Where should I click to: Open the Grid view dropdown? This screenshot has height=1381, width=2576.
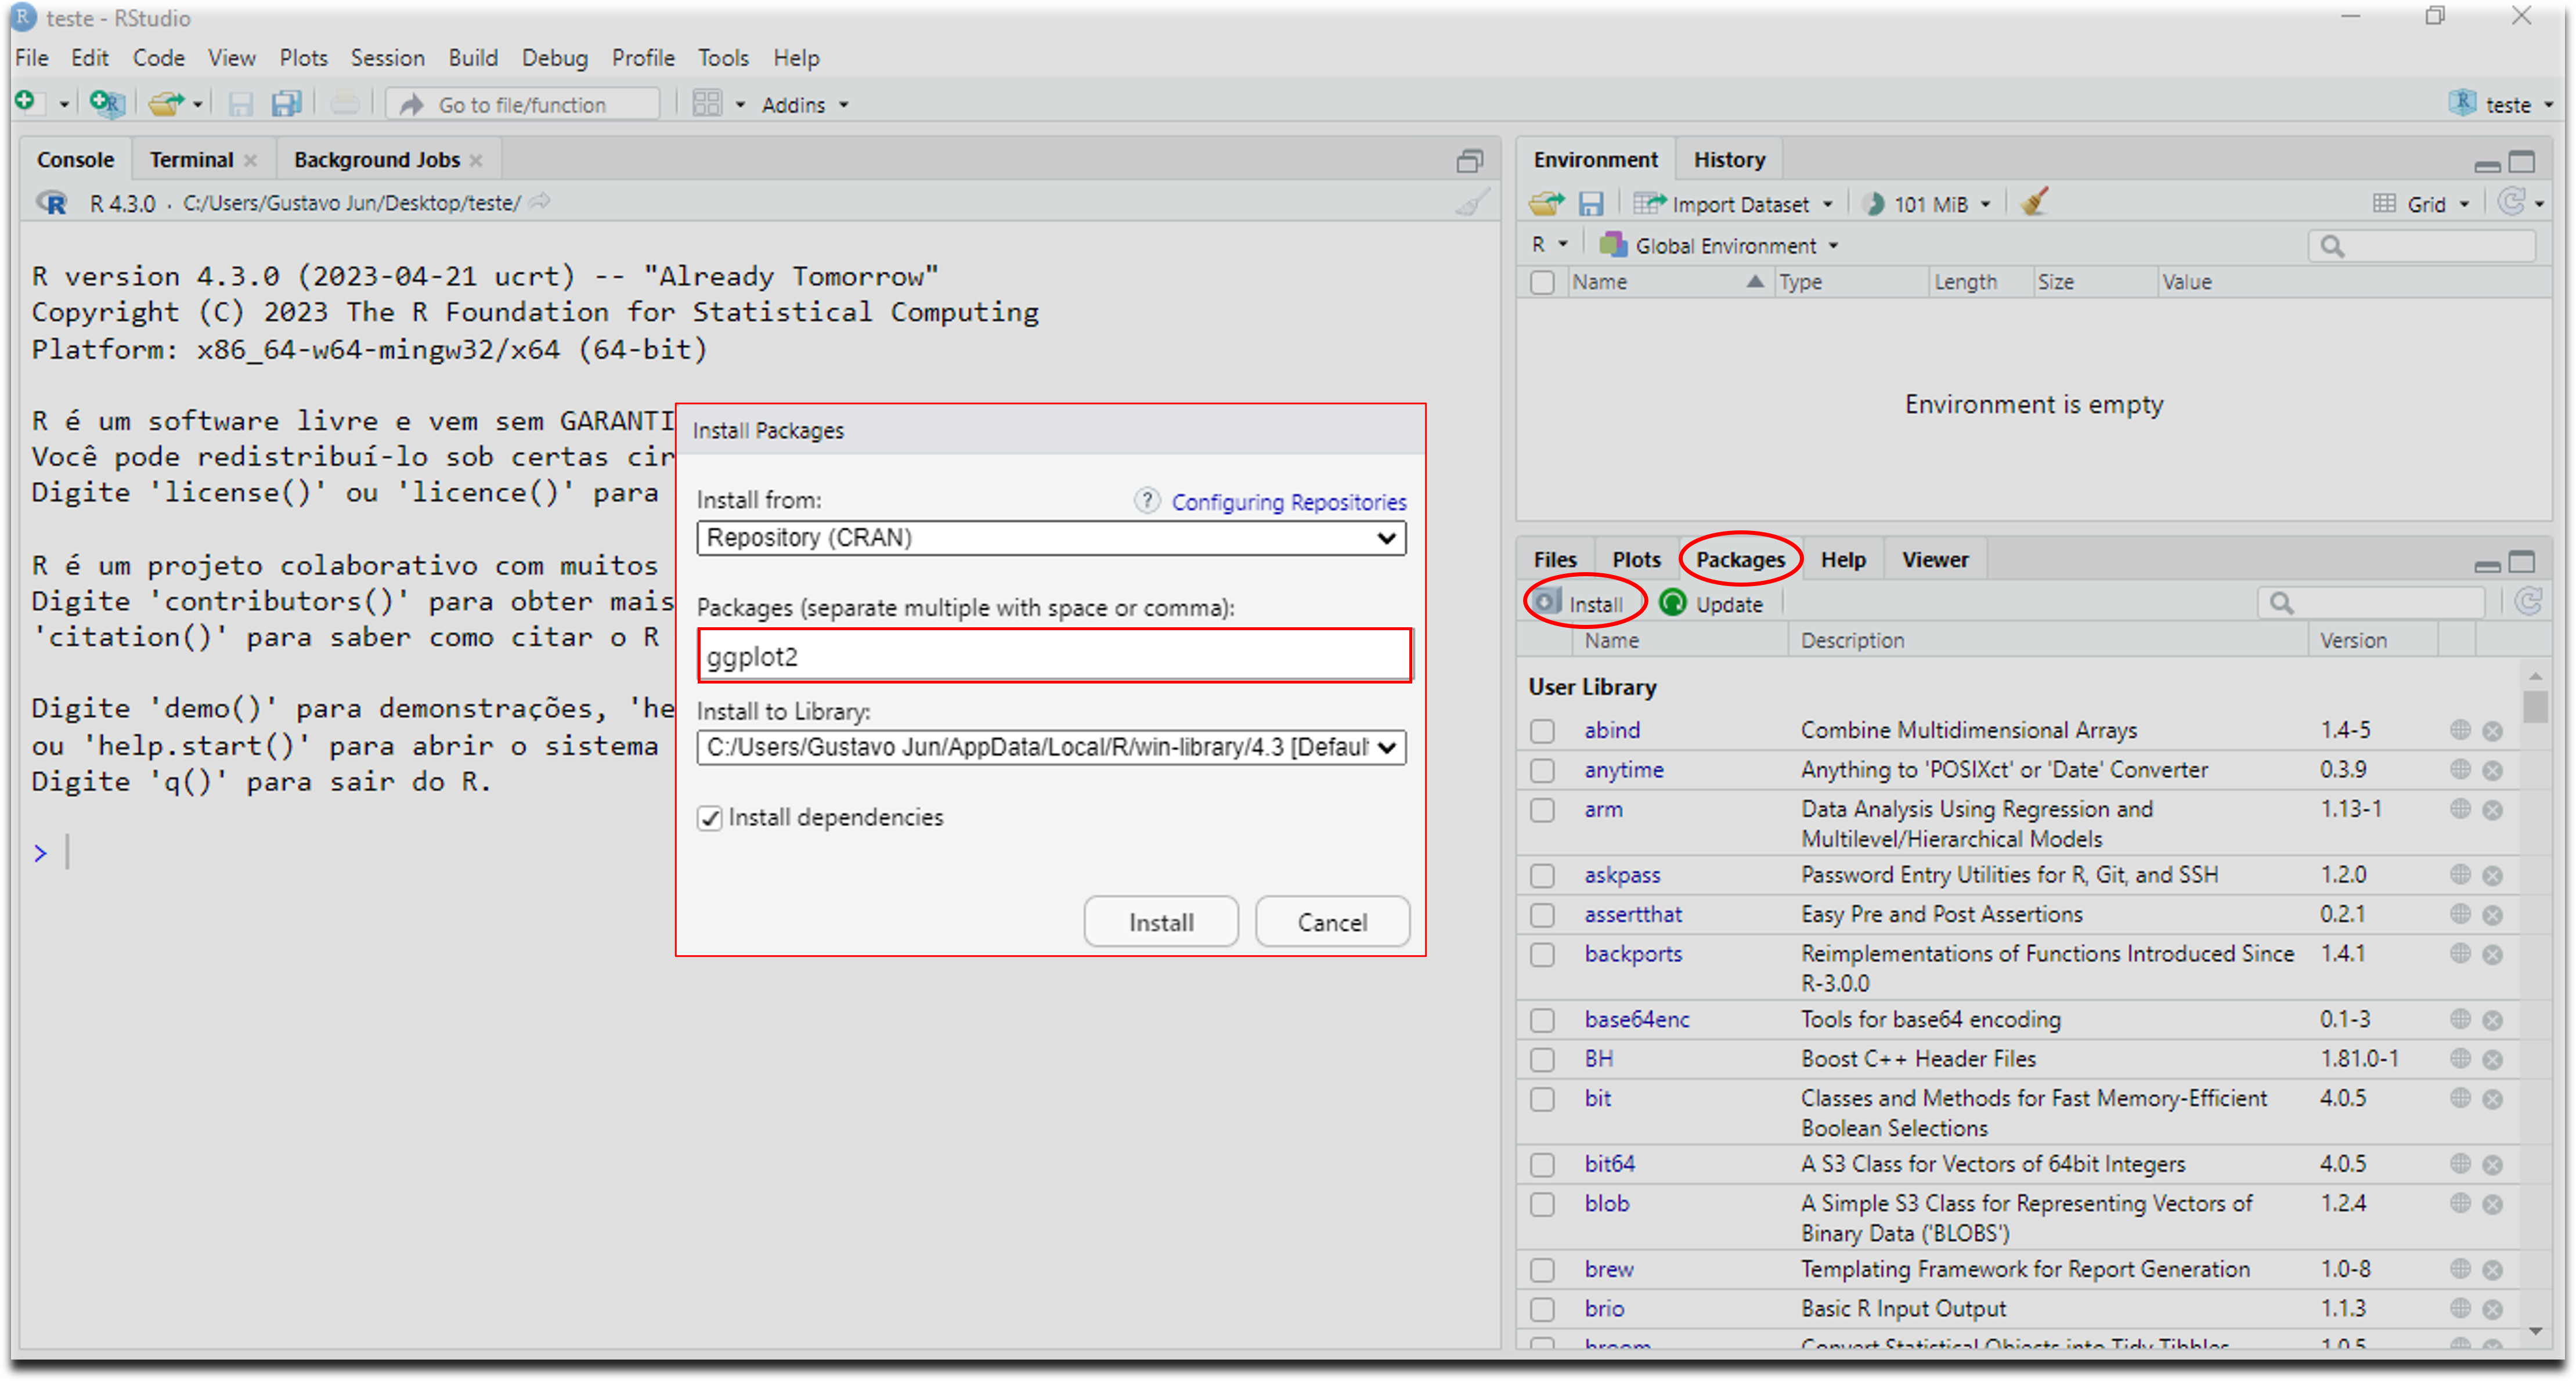(x=2422, y=204)
